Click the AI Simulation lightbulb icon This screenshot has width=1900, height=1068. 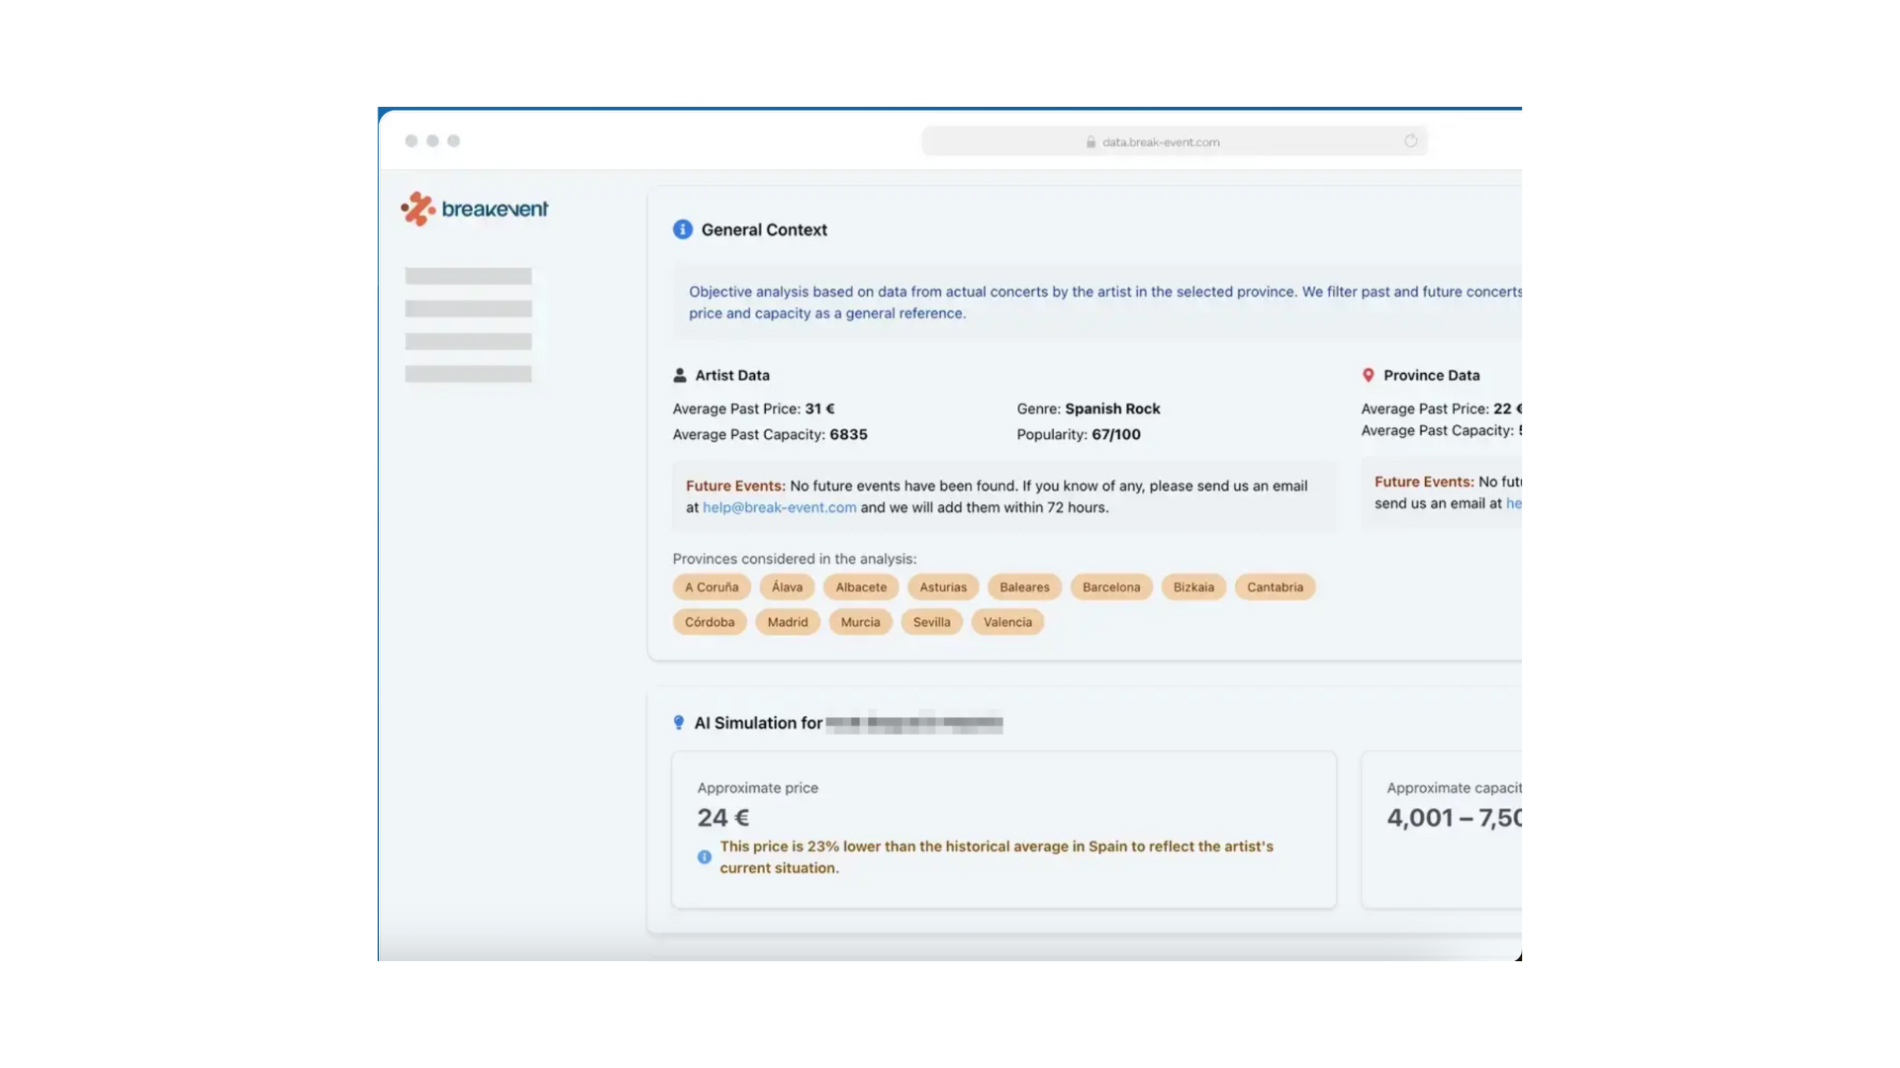pyautogui.click(x=679, y=722)
